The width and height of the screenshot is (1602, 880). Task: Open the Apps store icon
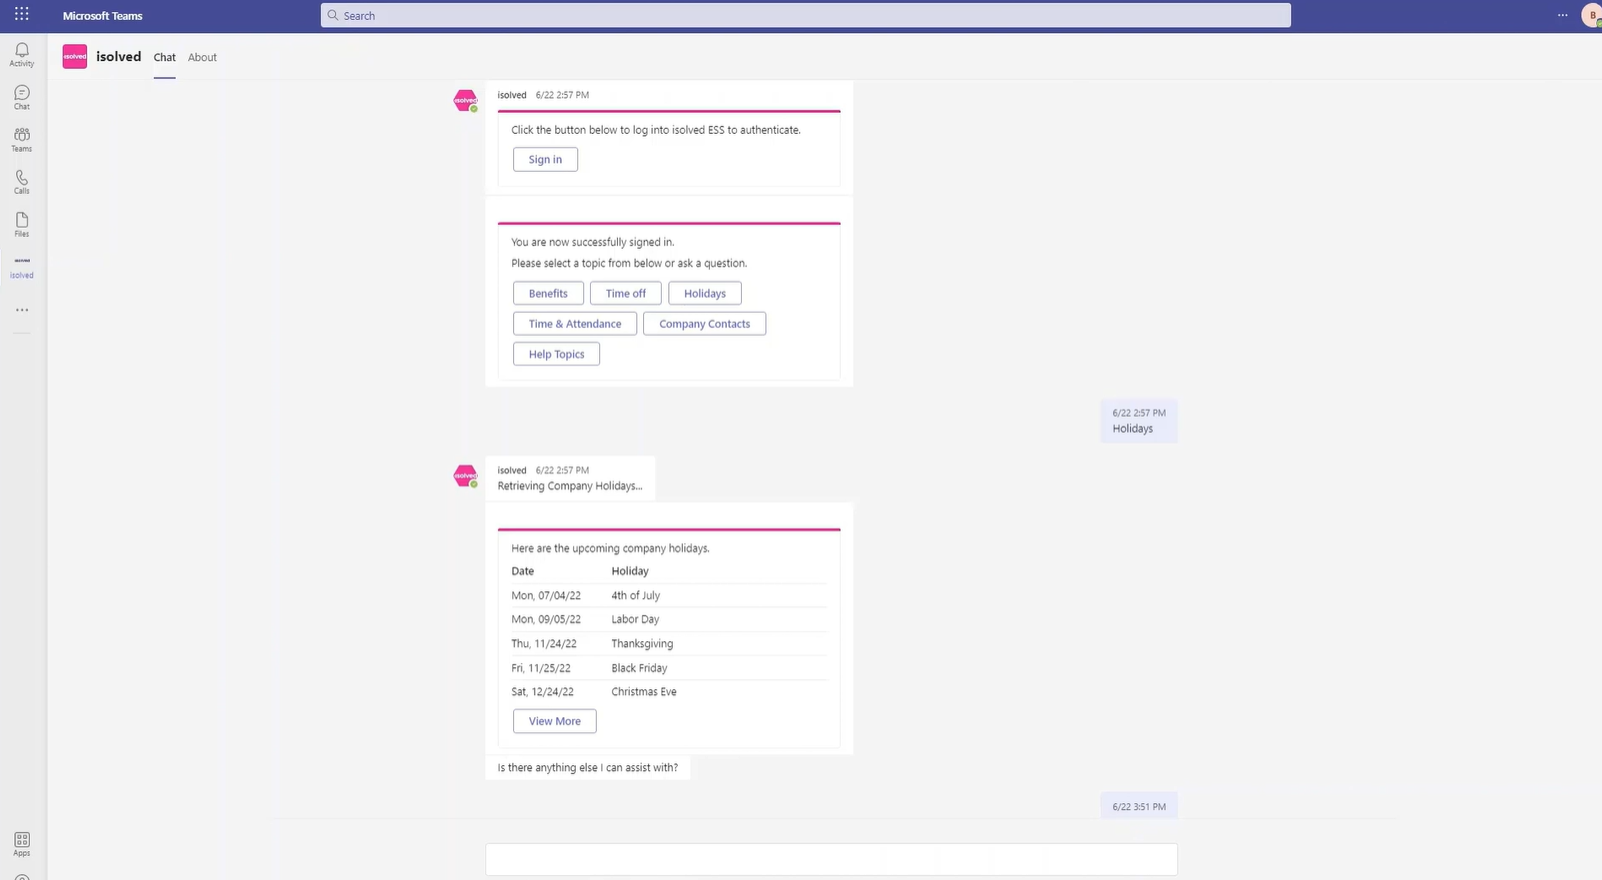pyautogui.click(x=21, y=844)
